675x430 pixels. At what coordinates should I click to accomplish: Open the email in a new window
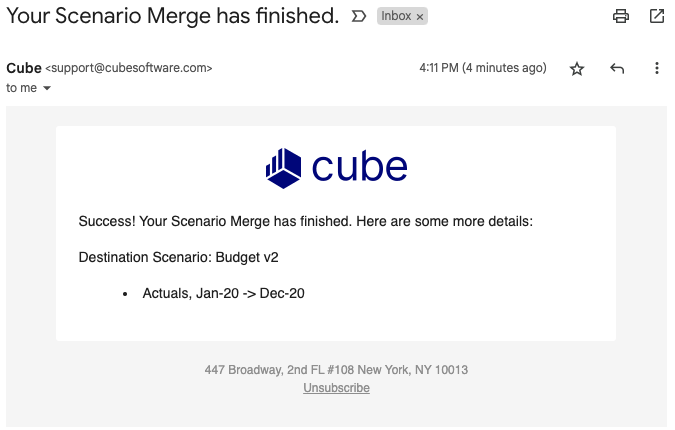click(656, 16)
